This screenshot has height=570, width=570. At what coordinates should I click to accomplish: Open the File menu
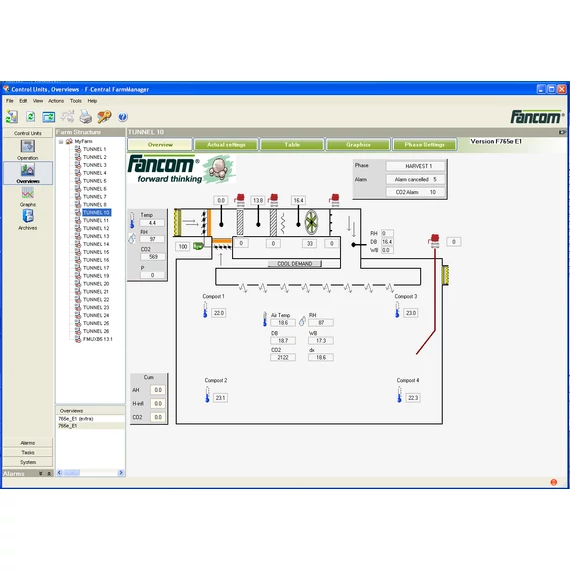pos(10,101)
